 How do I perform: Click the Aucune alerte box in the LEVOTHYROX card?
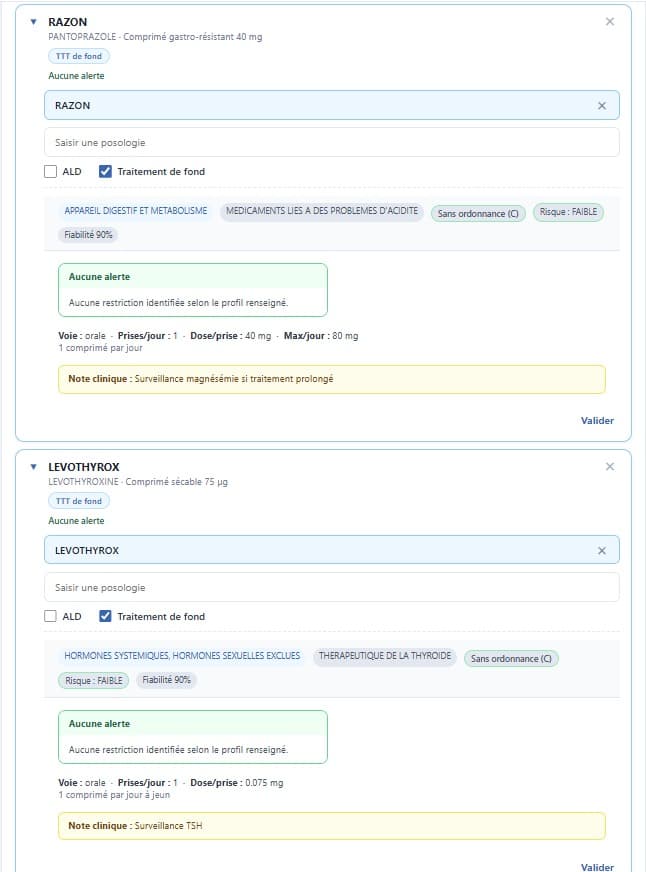(193, 737)
